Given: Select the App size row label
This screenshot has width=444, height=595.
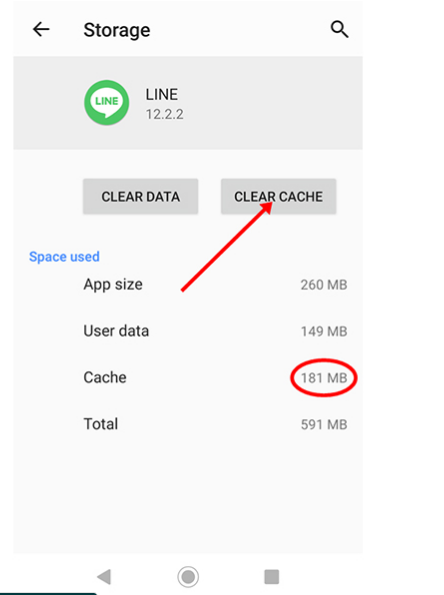Looking at the screenshot, I should click(113, 285).
